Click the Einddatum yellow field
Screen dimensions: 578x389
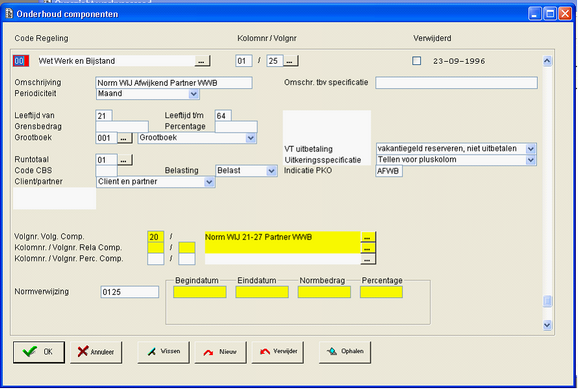pos(262,292)
